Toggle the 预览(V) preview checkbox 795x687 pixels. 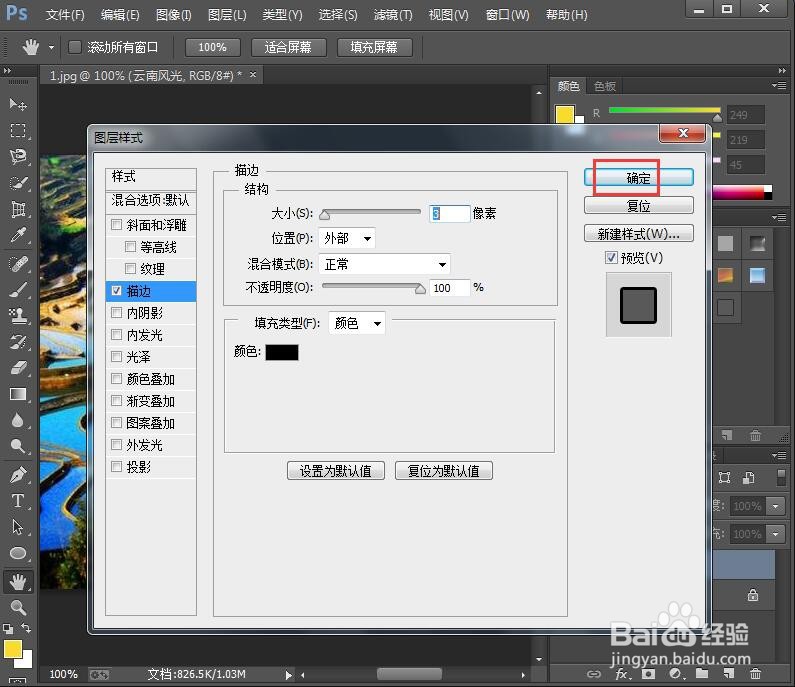(611, 258)
